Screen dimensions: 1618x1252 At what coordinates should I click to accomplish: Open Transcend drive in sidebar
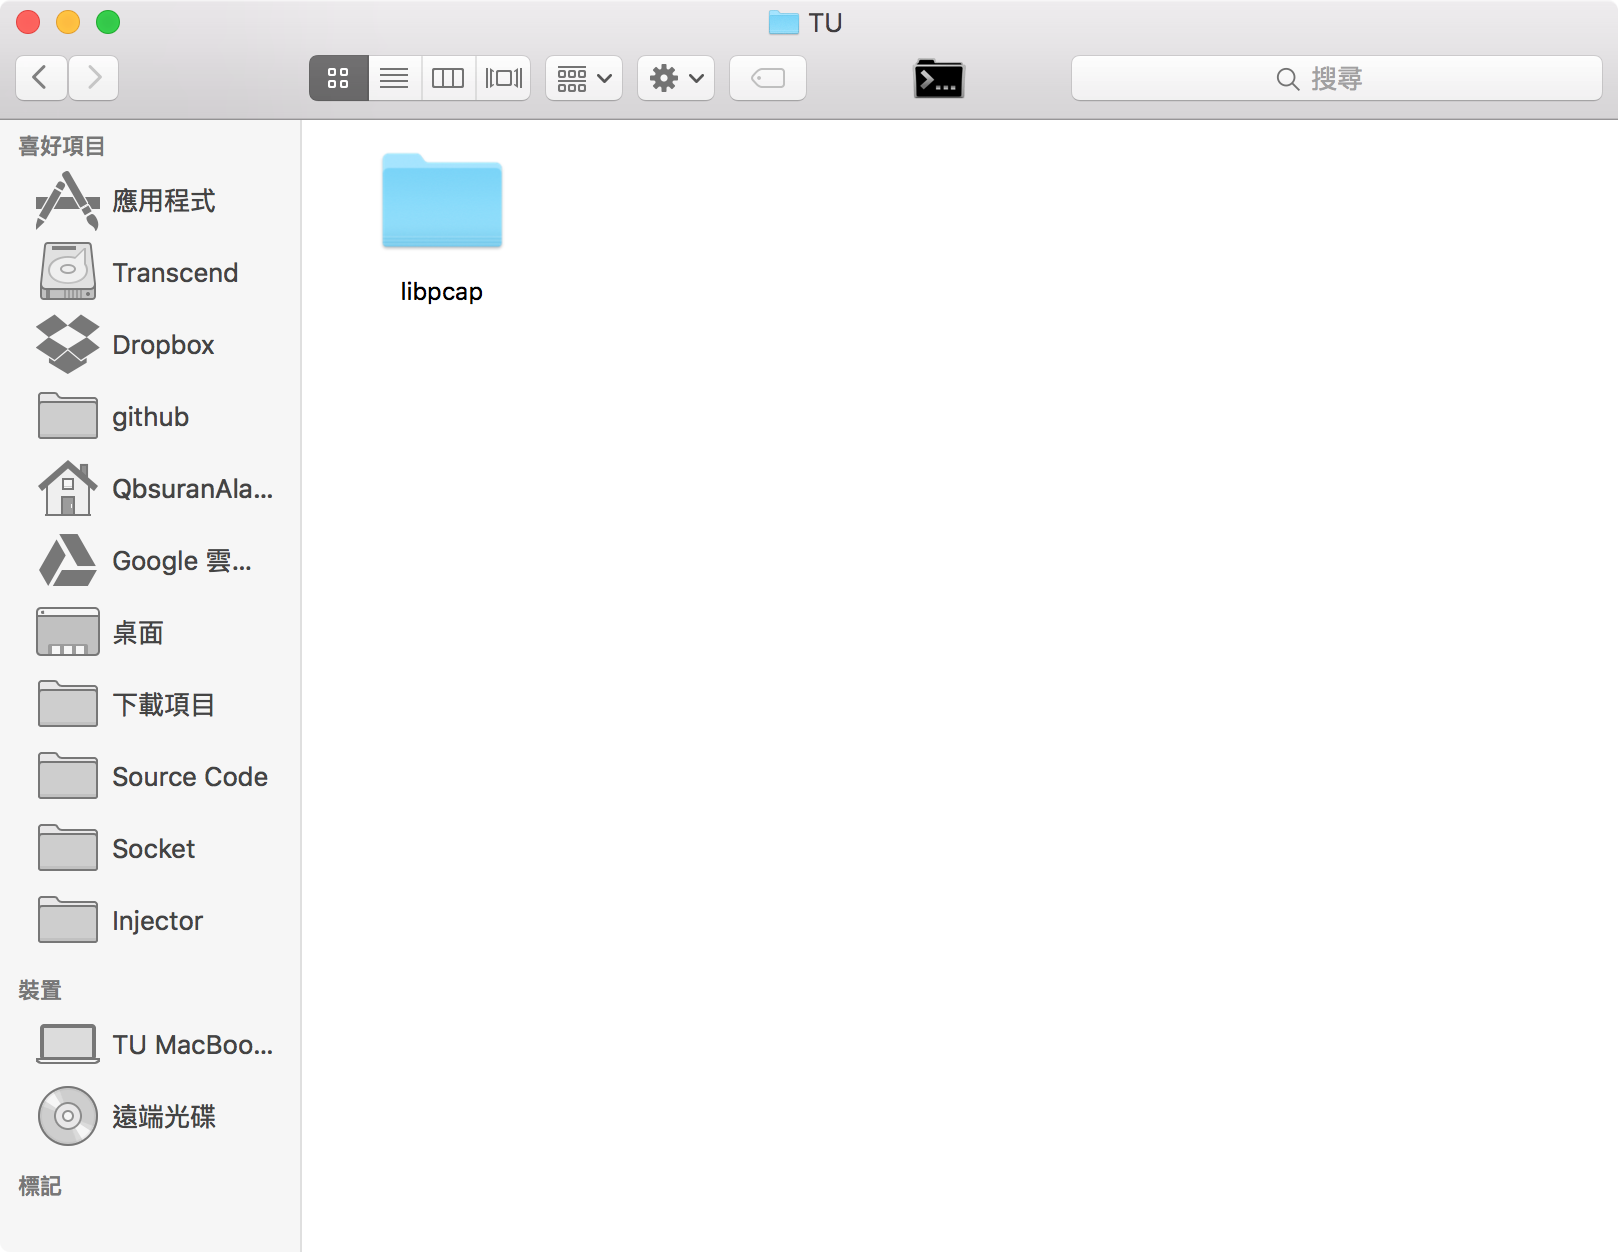(x=174, y=273)
